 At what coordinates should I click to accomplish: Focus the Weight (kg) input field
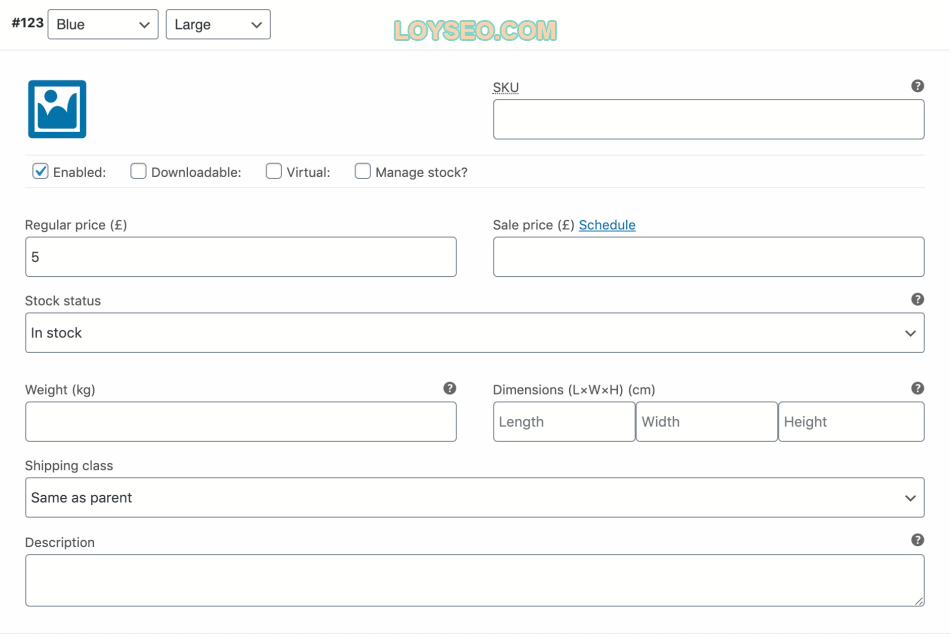pyautogui.click(x=241, y=422)
